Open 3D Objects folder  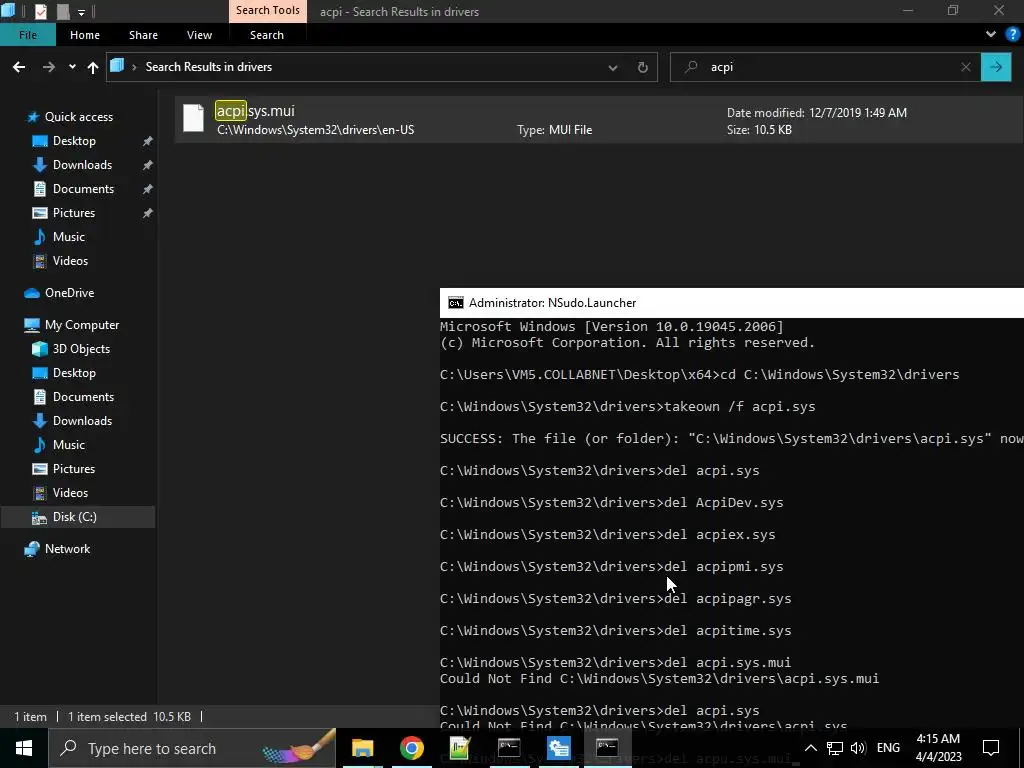tap(81, 349)
